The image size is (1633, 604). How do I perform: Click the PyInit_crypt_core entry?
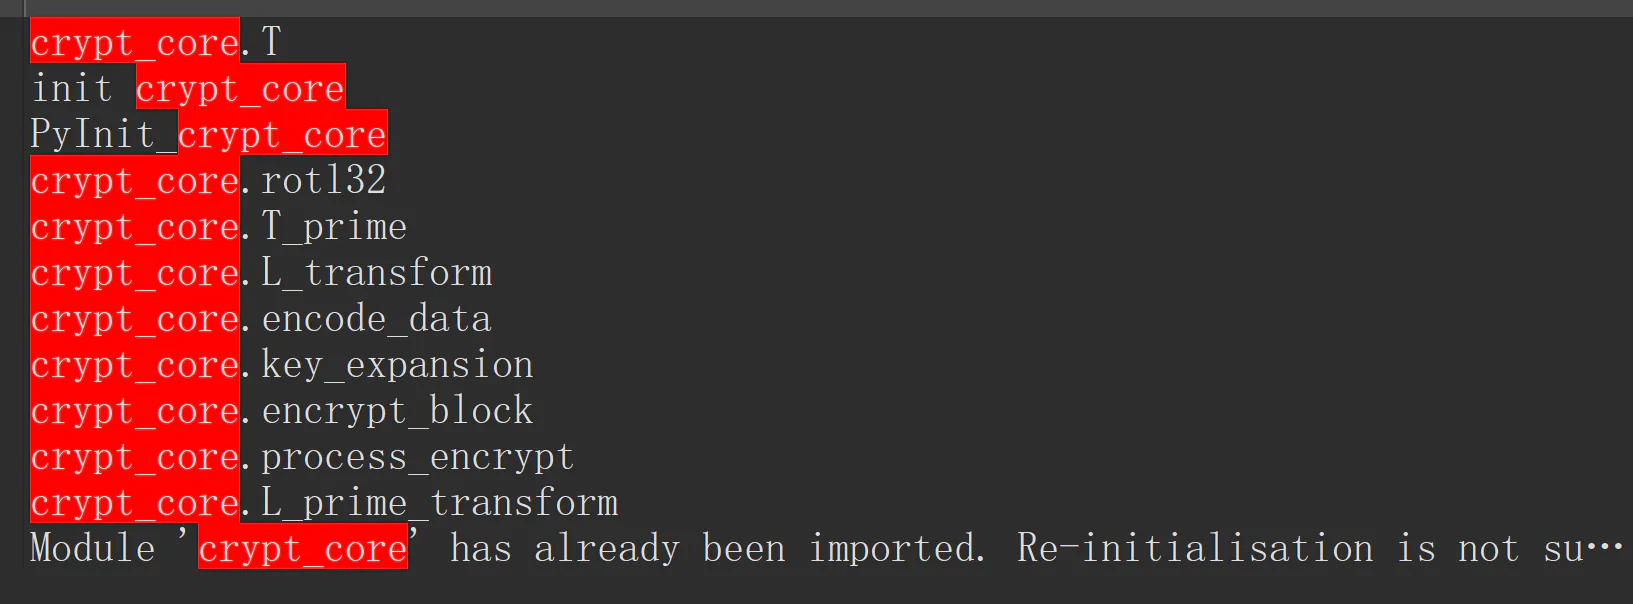pos(209,134)
